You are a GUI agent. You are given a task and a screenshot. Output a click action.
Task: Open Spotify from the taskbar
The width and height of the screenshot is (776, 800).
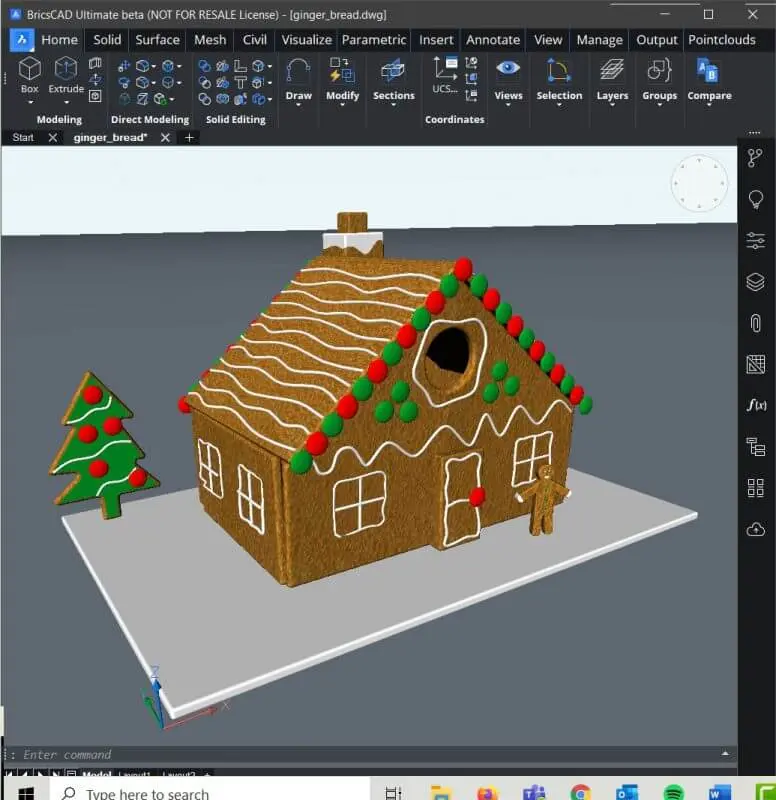point(673,792)
